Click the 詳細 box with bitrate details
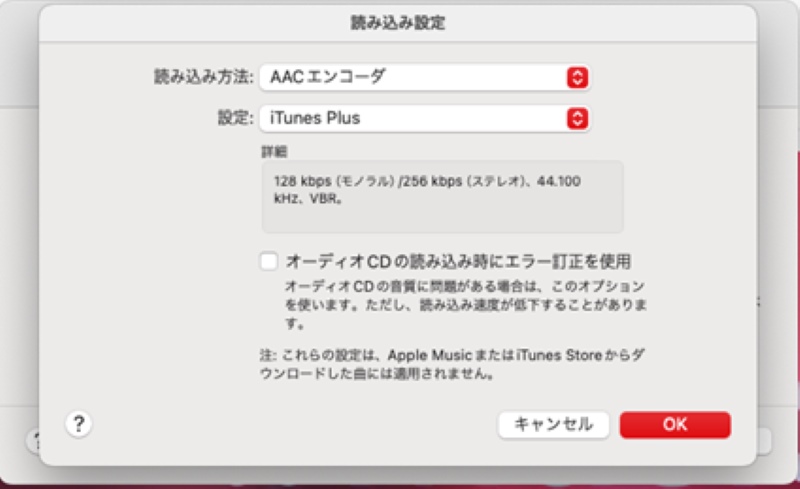 442,197
